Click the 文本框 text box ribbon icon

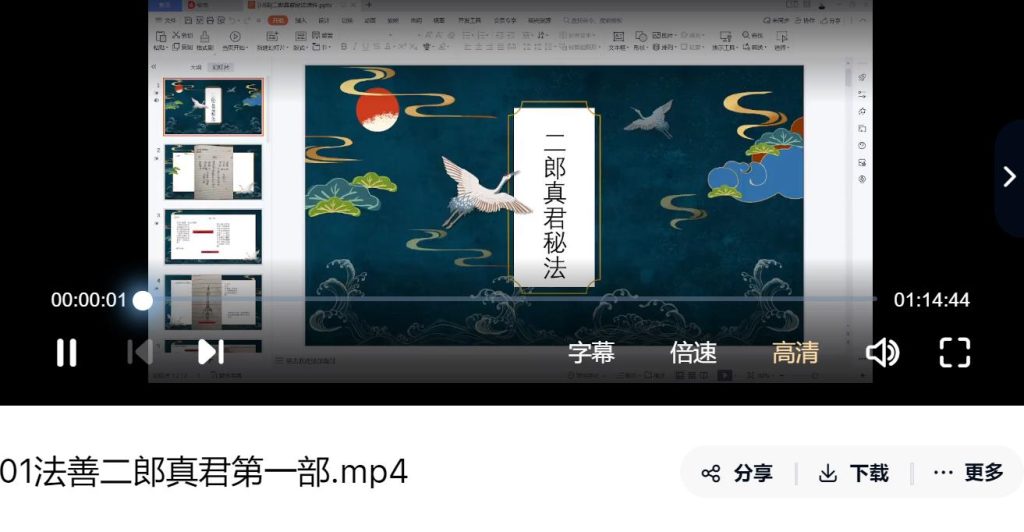(x=617, y=38)
